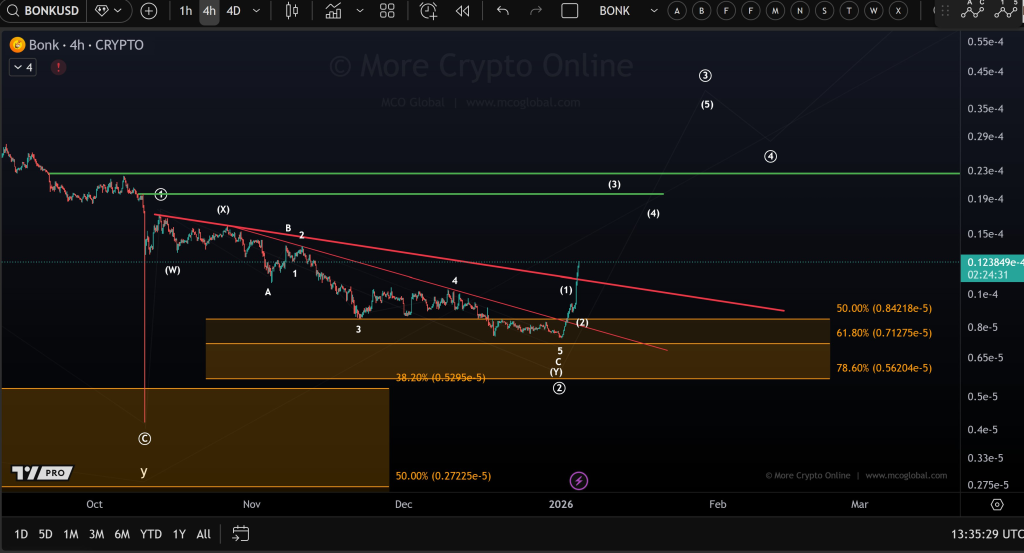Set the range to YTD
Screen dimensions: 1024x553
pos(151,534)
